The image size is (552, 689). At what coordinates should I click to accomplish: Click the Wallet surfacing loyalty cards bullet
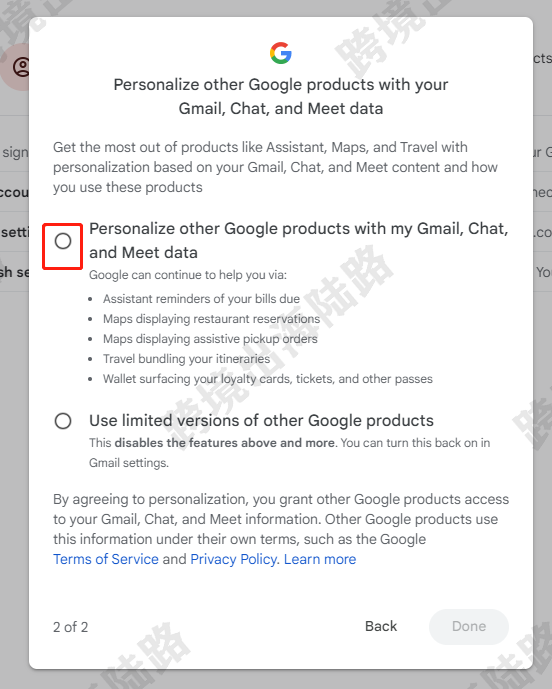coord(268,379)
